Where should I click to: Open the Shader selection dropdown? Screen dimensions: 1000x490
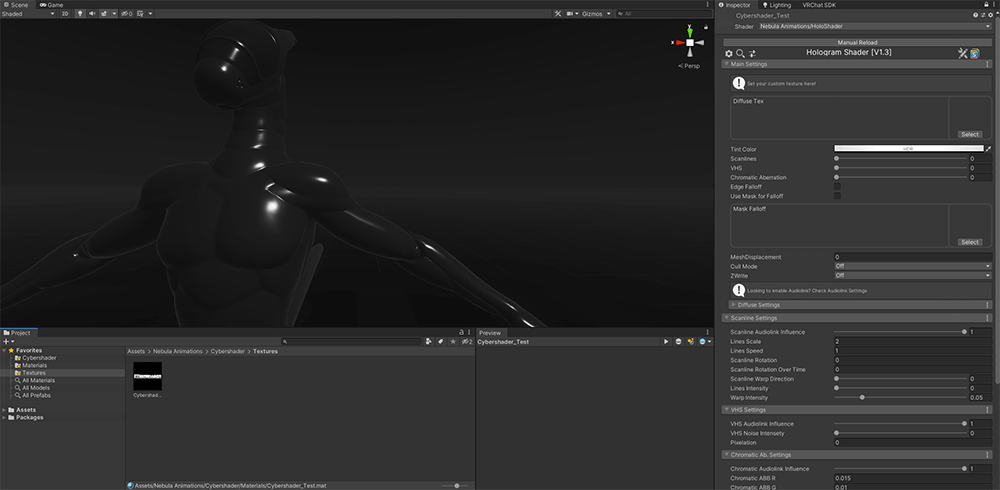coord(874,27)
